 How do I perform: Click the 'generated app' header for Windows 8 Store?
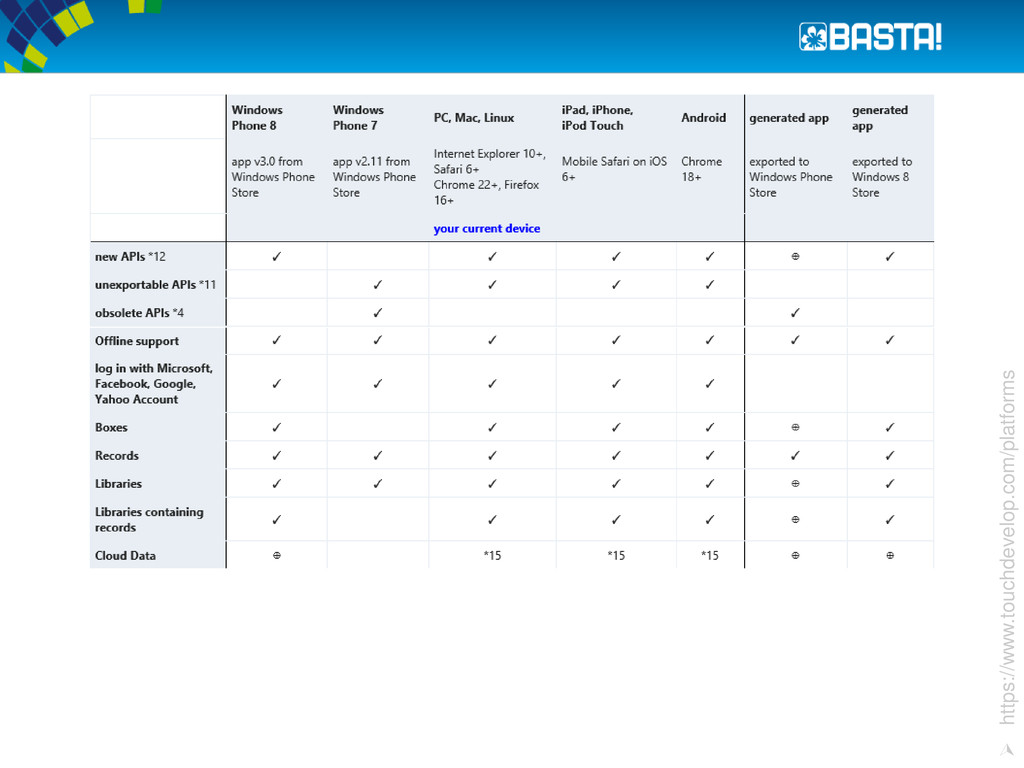[x=880, y=118]
